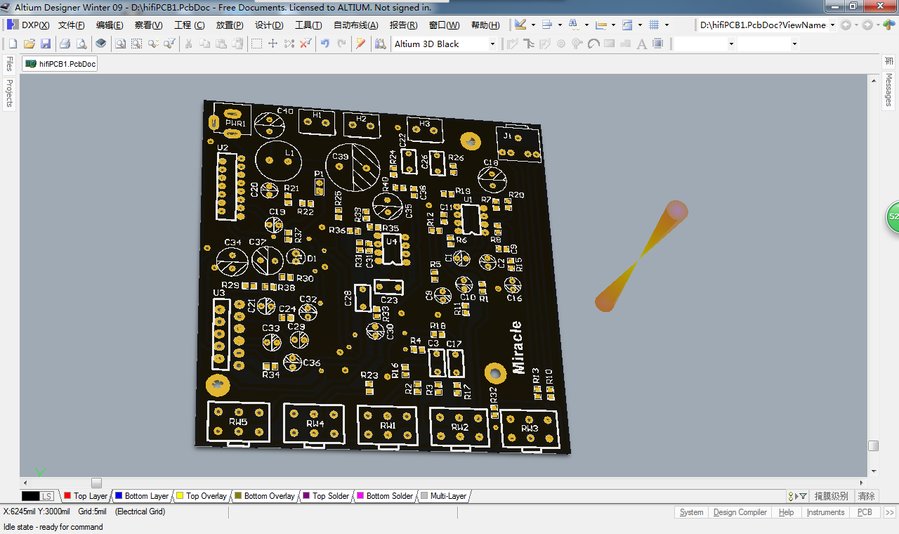This screenshot has width=899, height=534.
Task: Switch to the hifiPCB1.PcbDoc document tab
Action: point(61,64)
